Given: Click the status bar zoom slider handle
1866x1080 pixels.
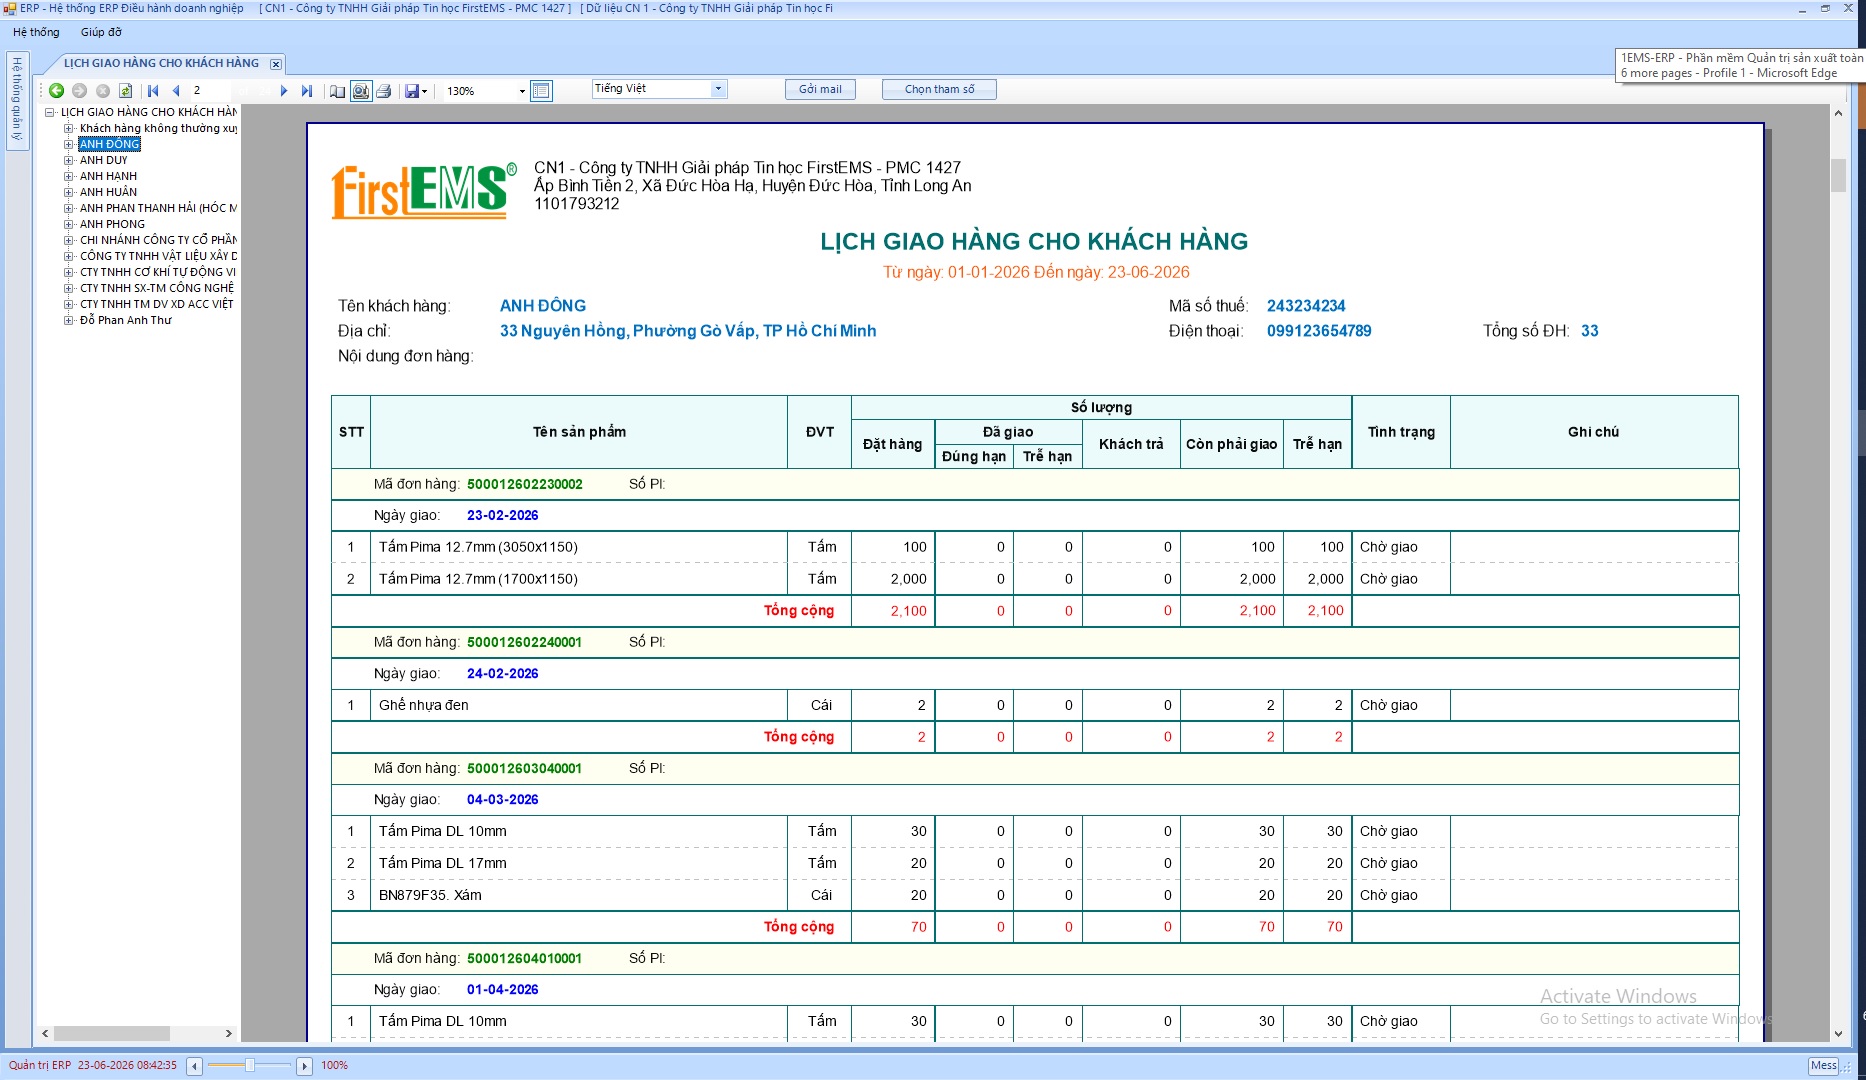Looking at the screenshot, I should [250, 1066].
